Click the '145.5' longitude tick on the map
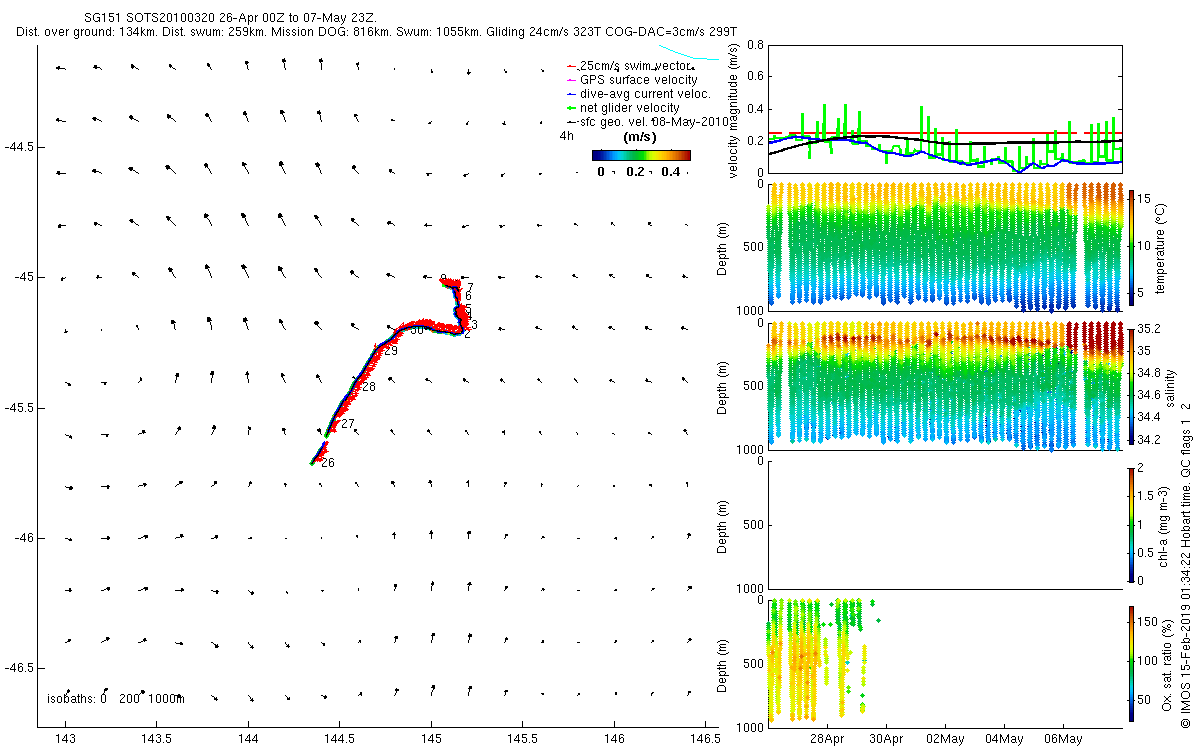This screenshot has height=750, width=1200. pos(522,739)
